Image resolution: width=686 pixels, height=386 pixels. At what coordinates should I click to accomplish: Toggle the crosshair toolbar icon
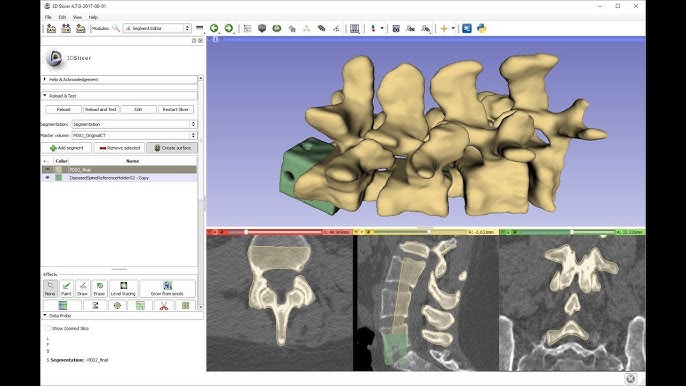(x=444, y=28)
